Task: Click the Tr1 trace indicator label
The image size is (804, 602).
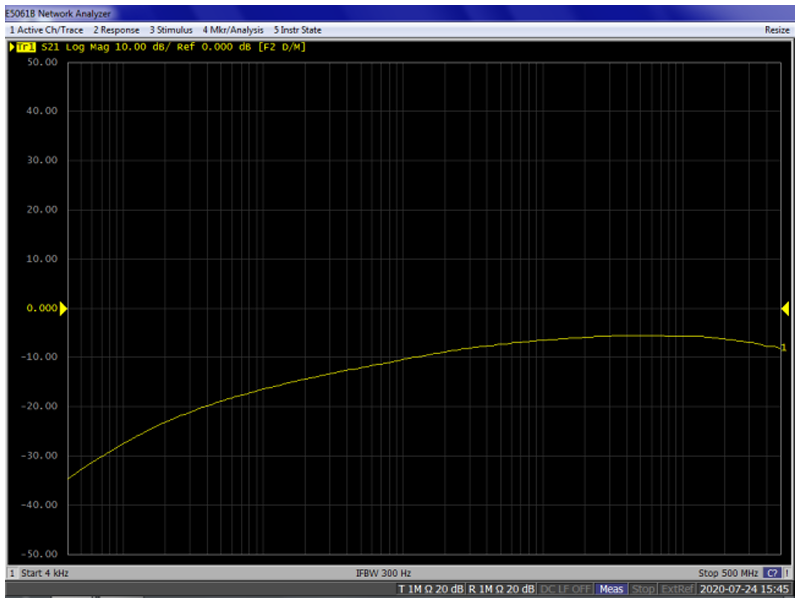Action: point(24,47)
